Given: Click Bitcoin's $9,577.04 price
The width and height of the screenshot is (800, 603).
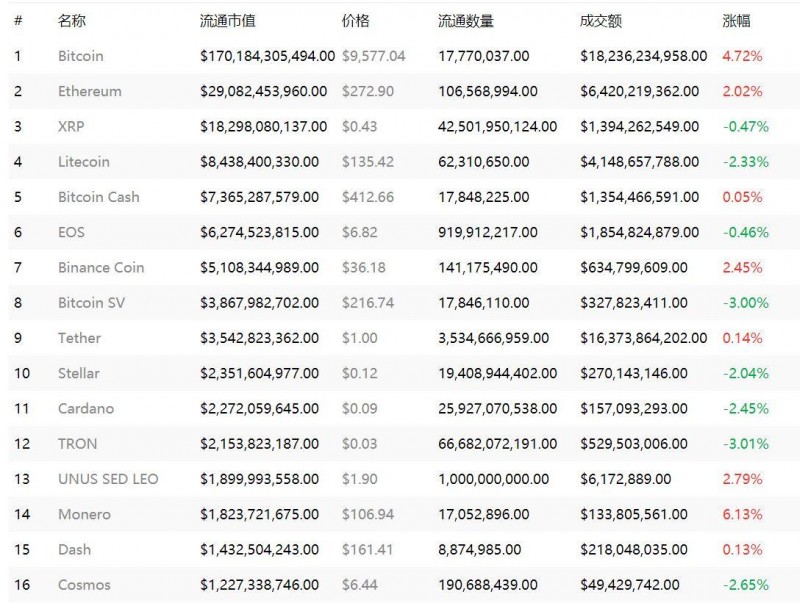Looking at the screenshot, I should (x=373, y=56).
